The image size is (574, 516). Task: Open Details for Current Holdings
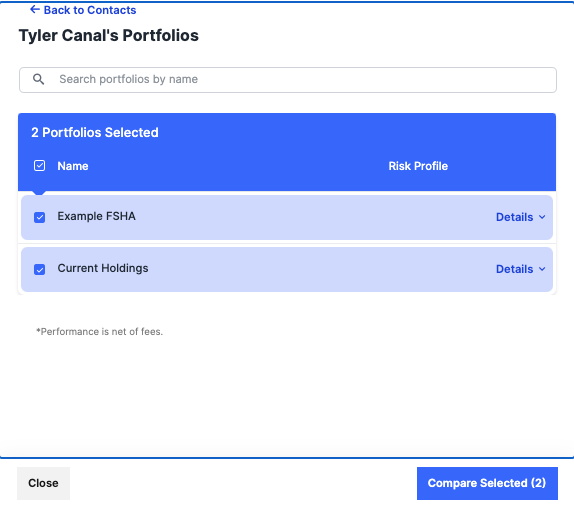[514, 269]
